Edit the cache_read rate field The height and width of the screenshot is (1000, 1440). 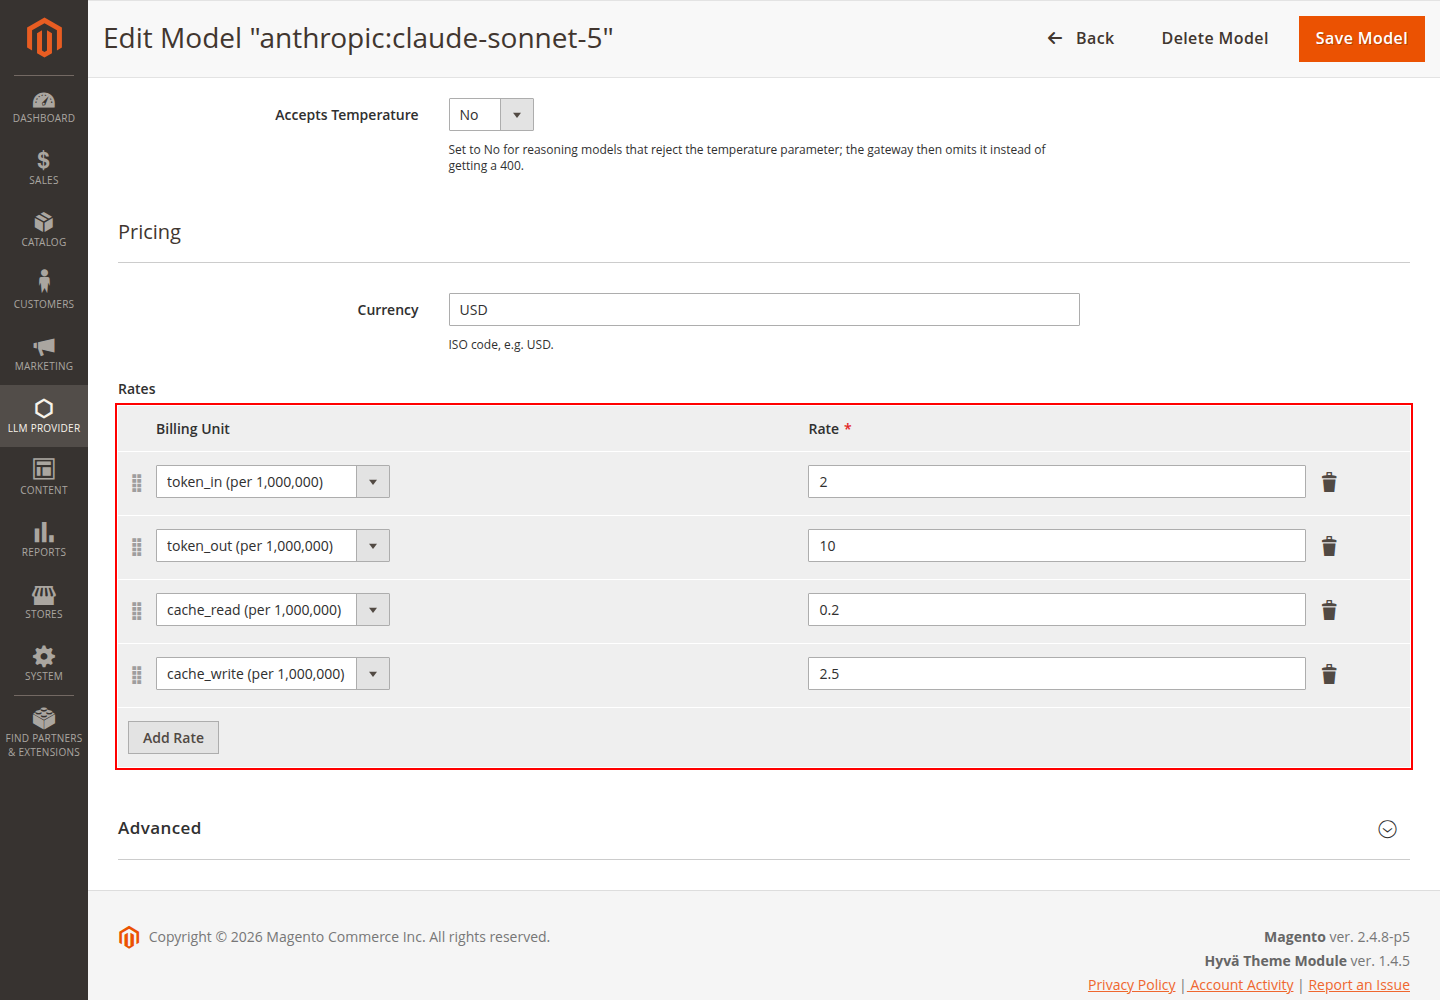[x=1057, y=610]
